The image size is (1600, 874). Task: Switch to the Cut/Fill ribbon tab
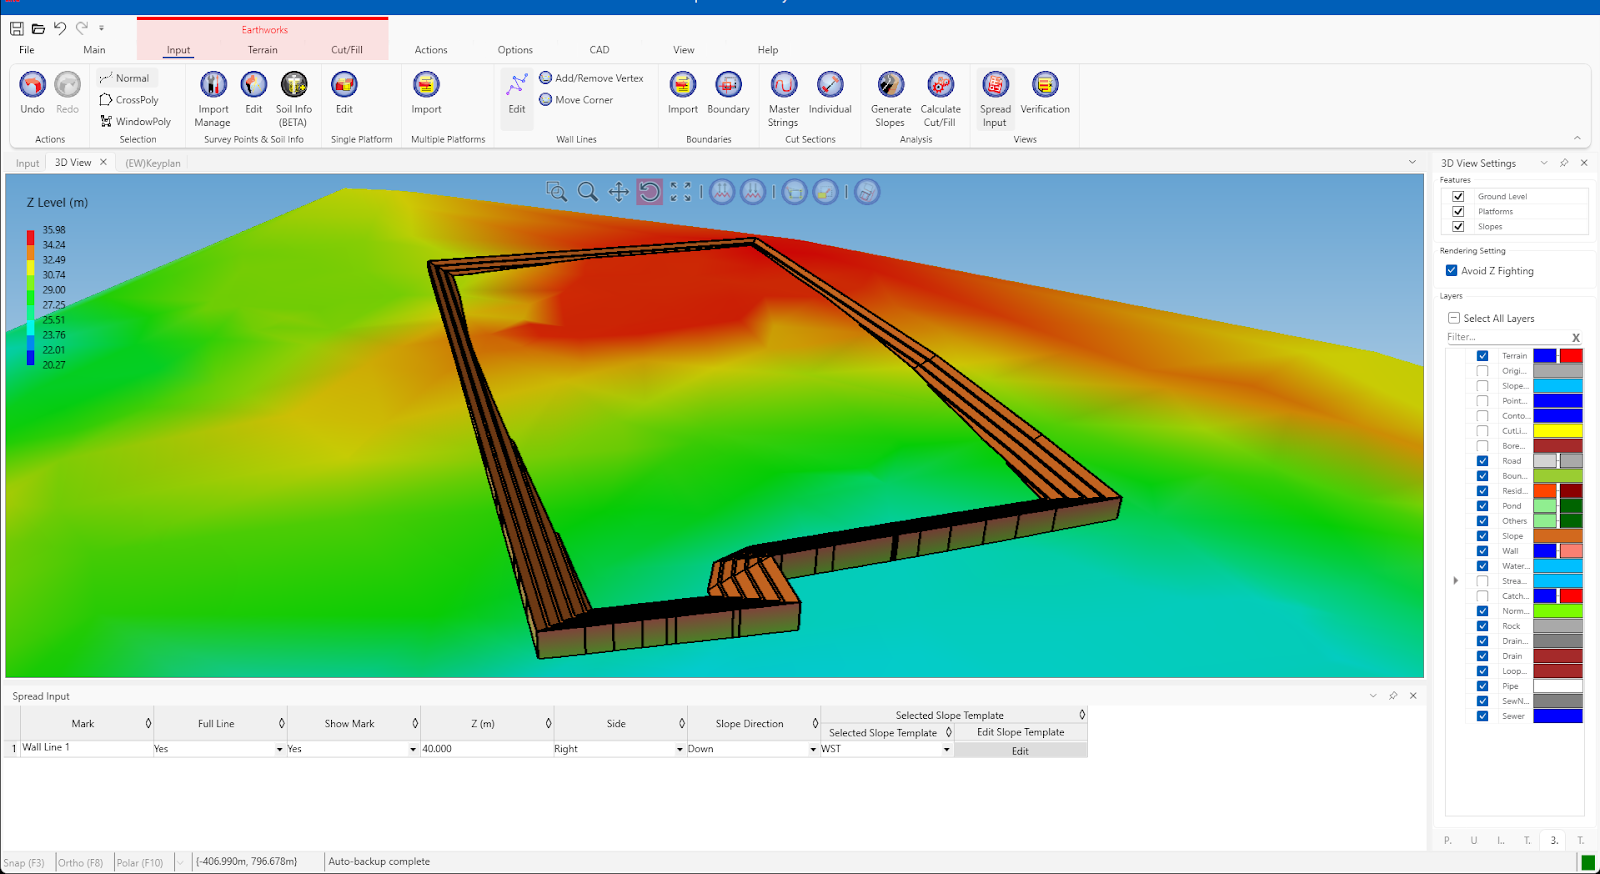pos(347,50)
